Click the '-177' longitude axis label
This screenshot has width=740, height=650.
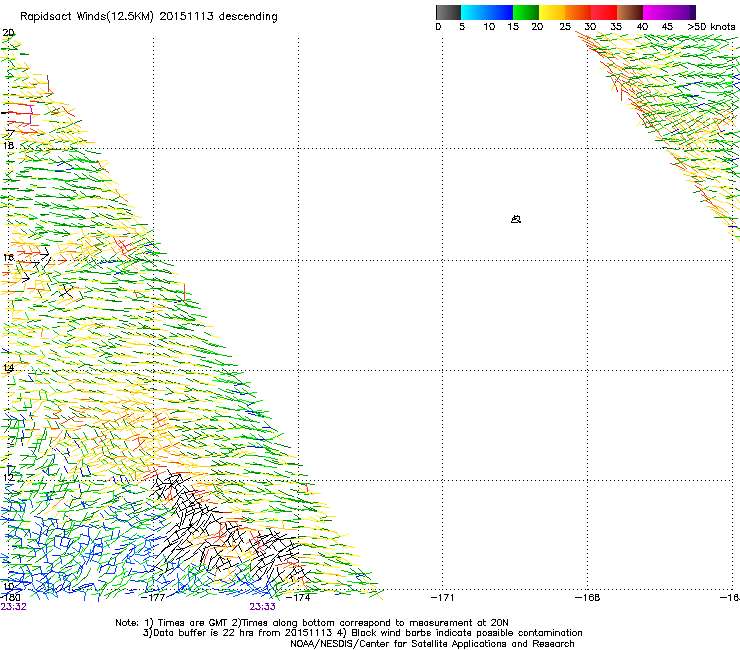(x=153, y=598)
